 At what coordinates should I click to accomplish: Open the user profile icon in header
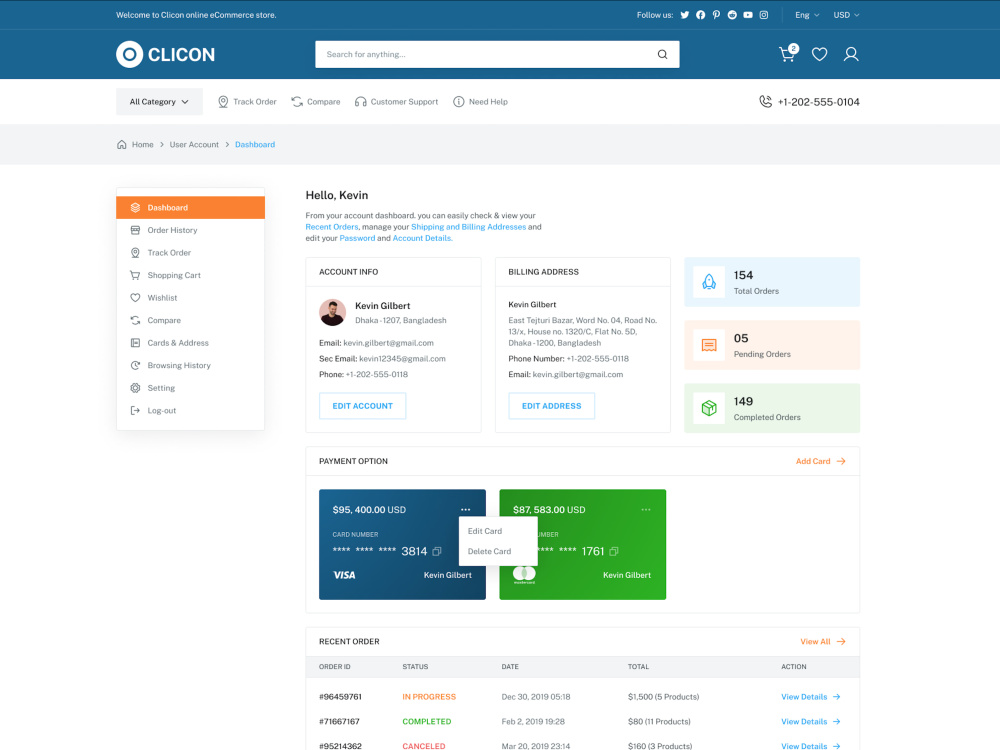tap(851, 54)
